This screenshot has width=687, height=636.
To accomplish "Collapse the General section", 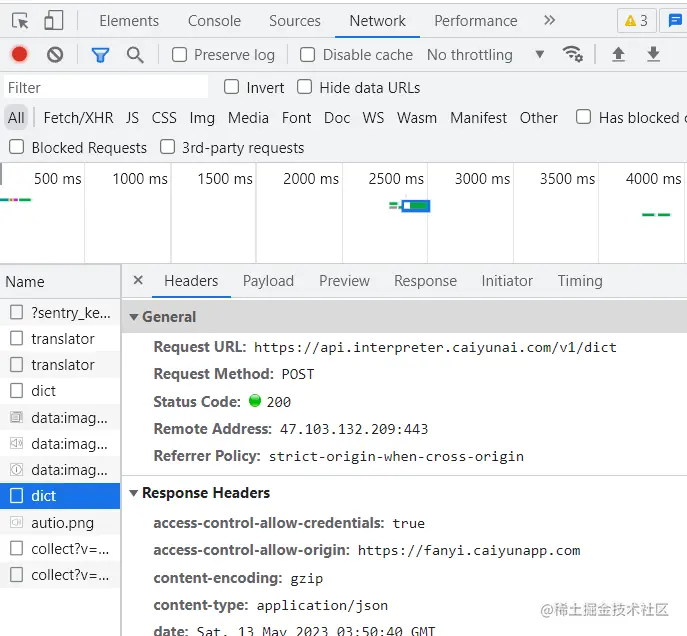I will tap(134, 317).
